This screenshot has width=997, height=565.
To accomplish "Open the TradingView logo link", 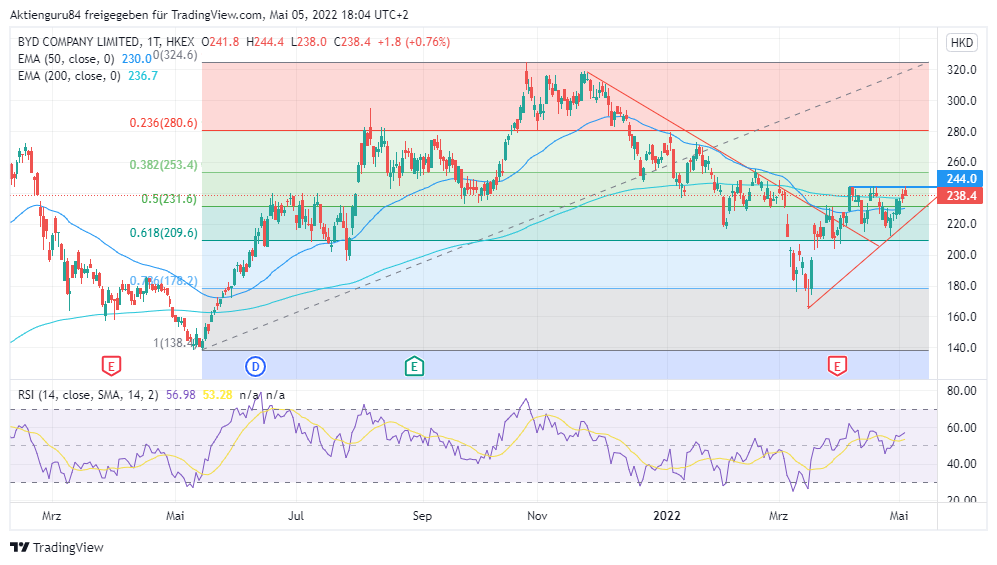I will [x=57, y=547].
